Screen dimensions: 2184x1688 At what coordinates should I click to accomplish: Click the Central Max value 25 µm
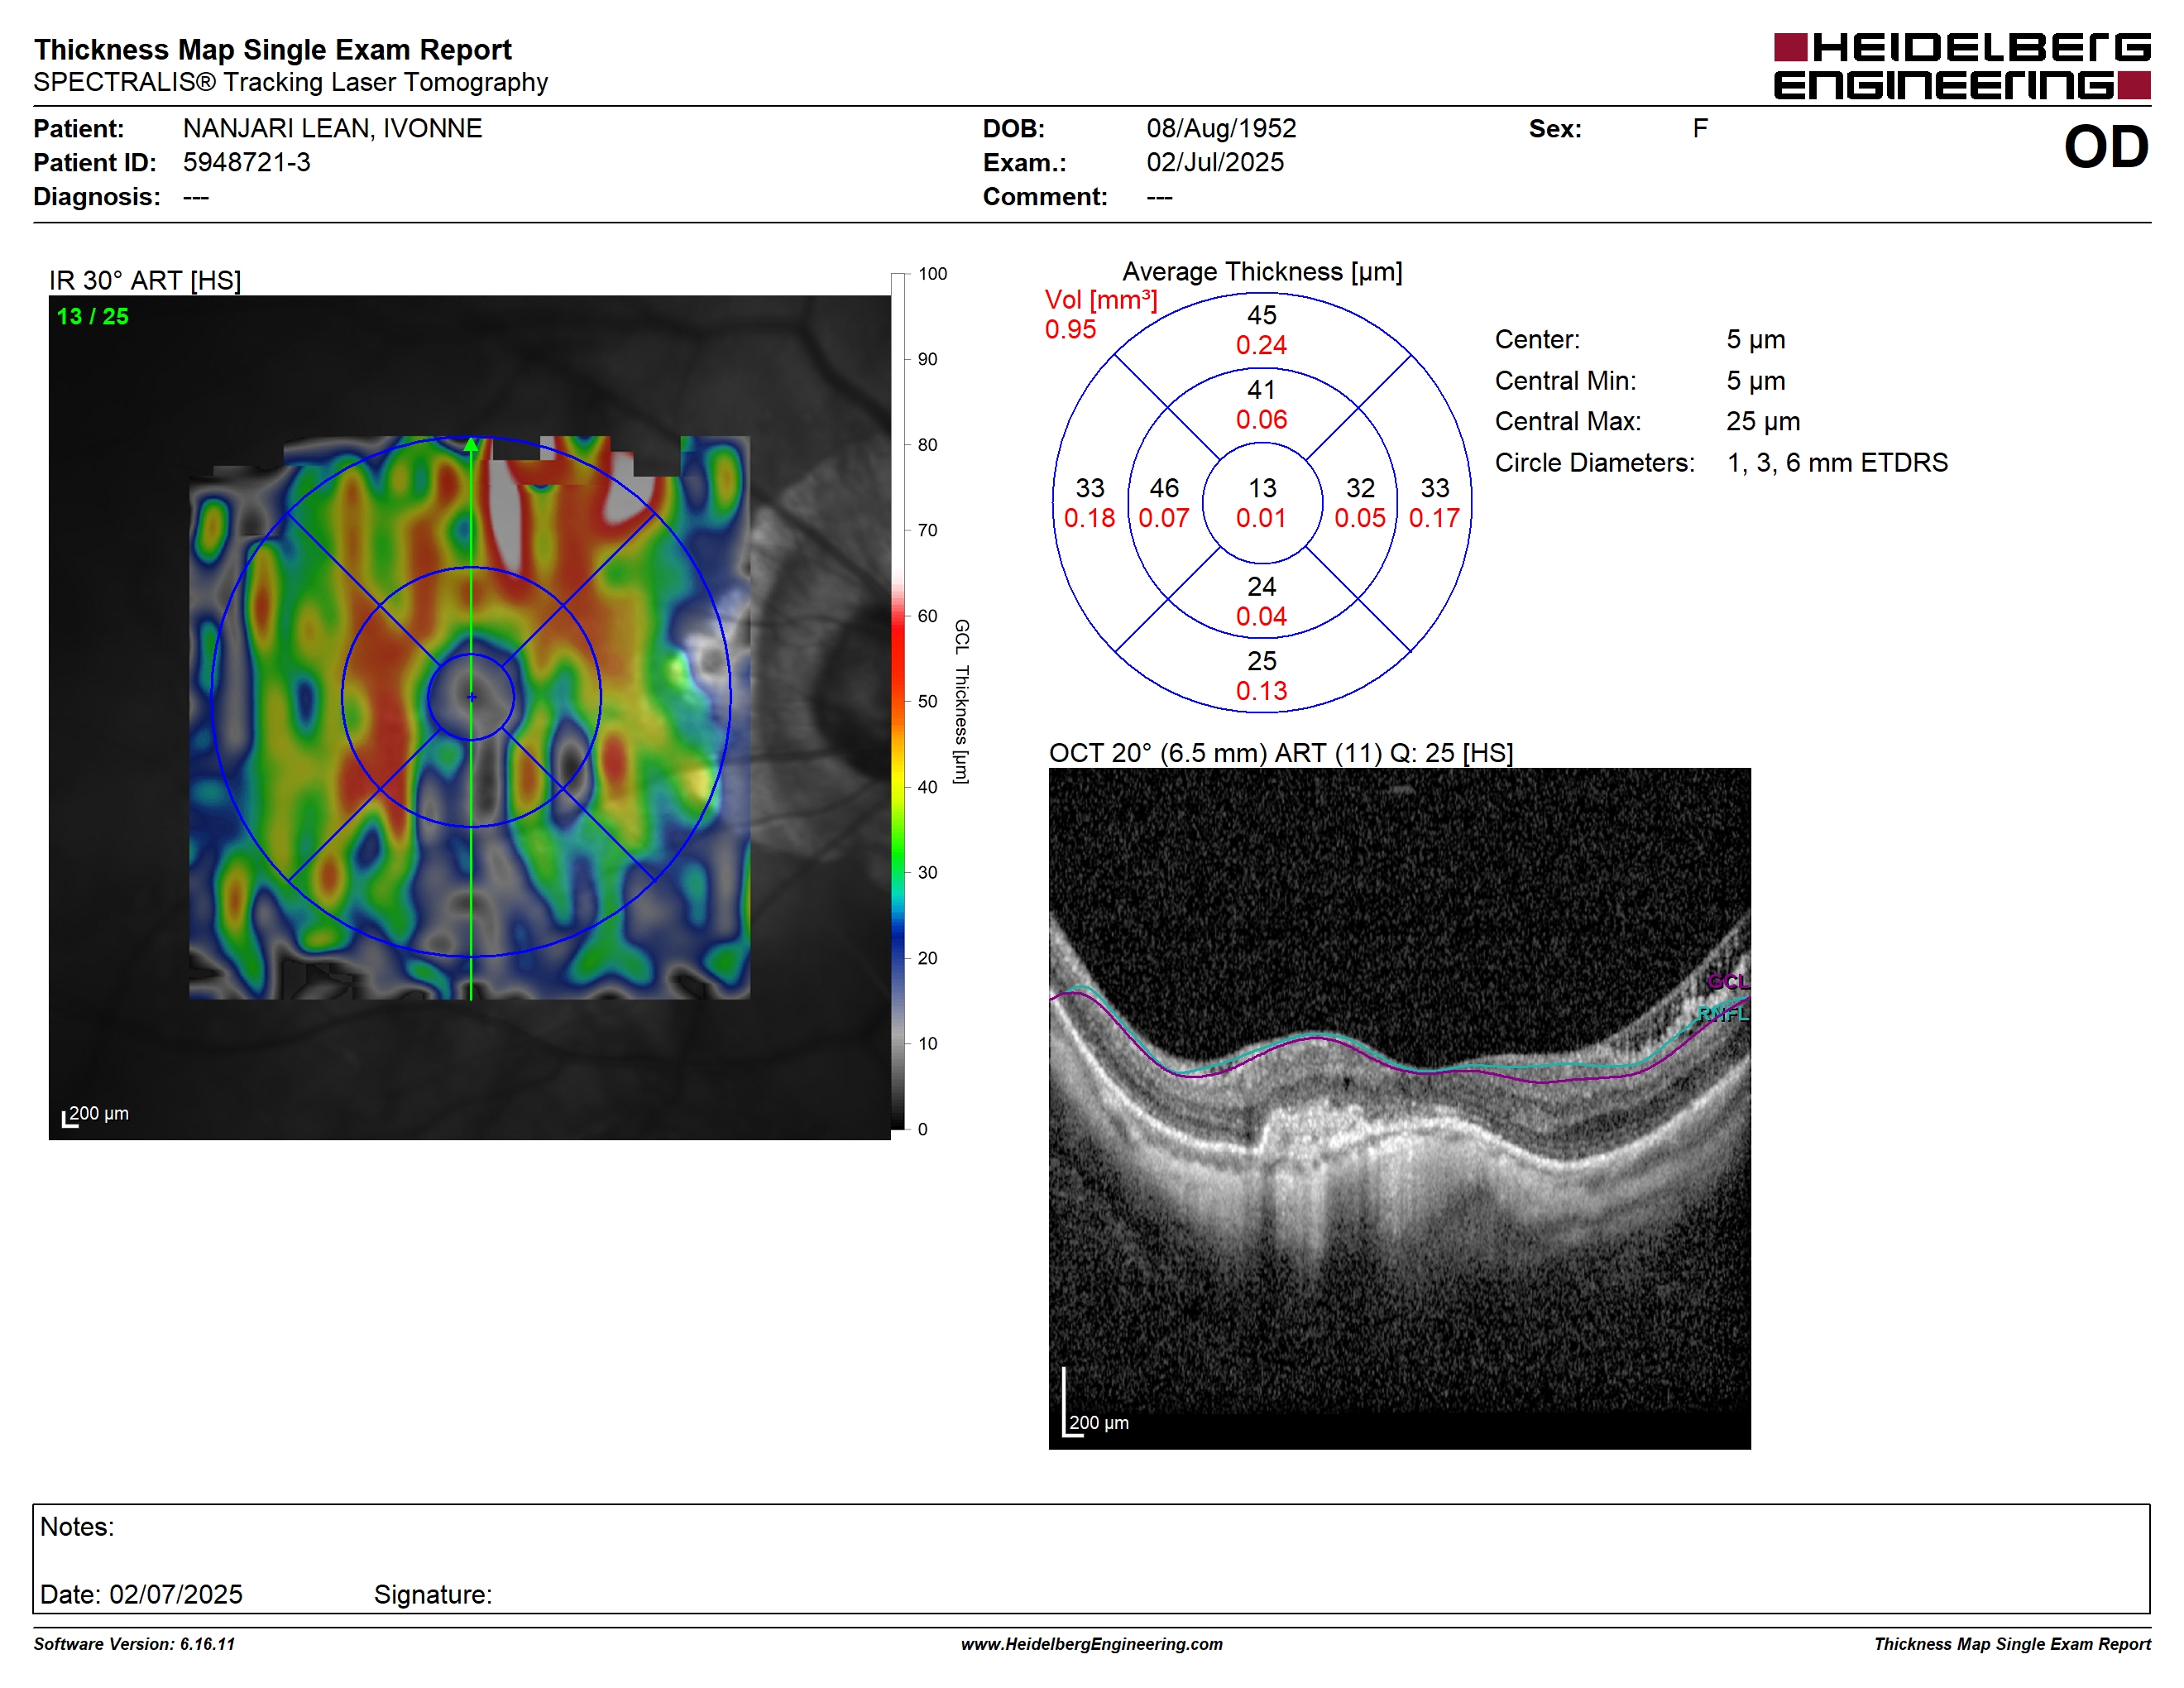point(1763,421)
